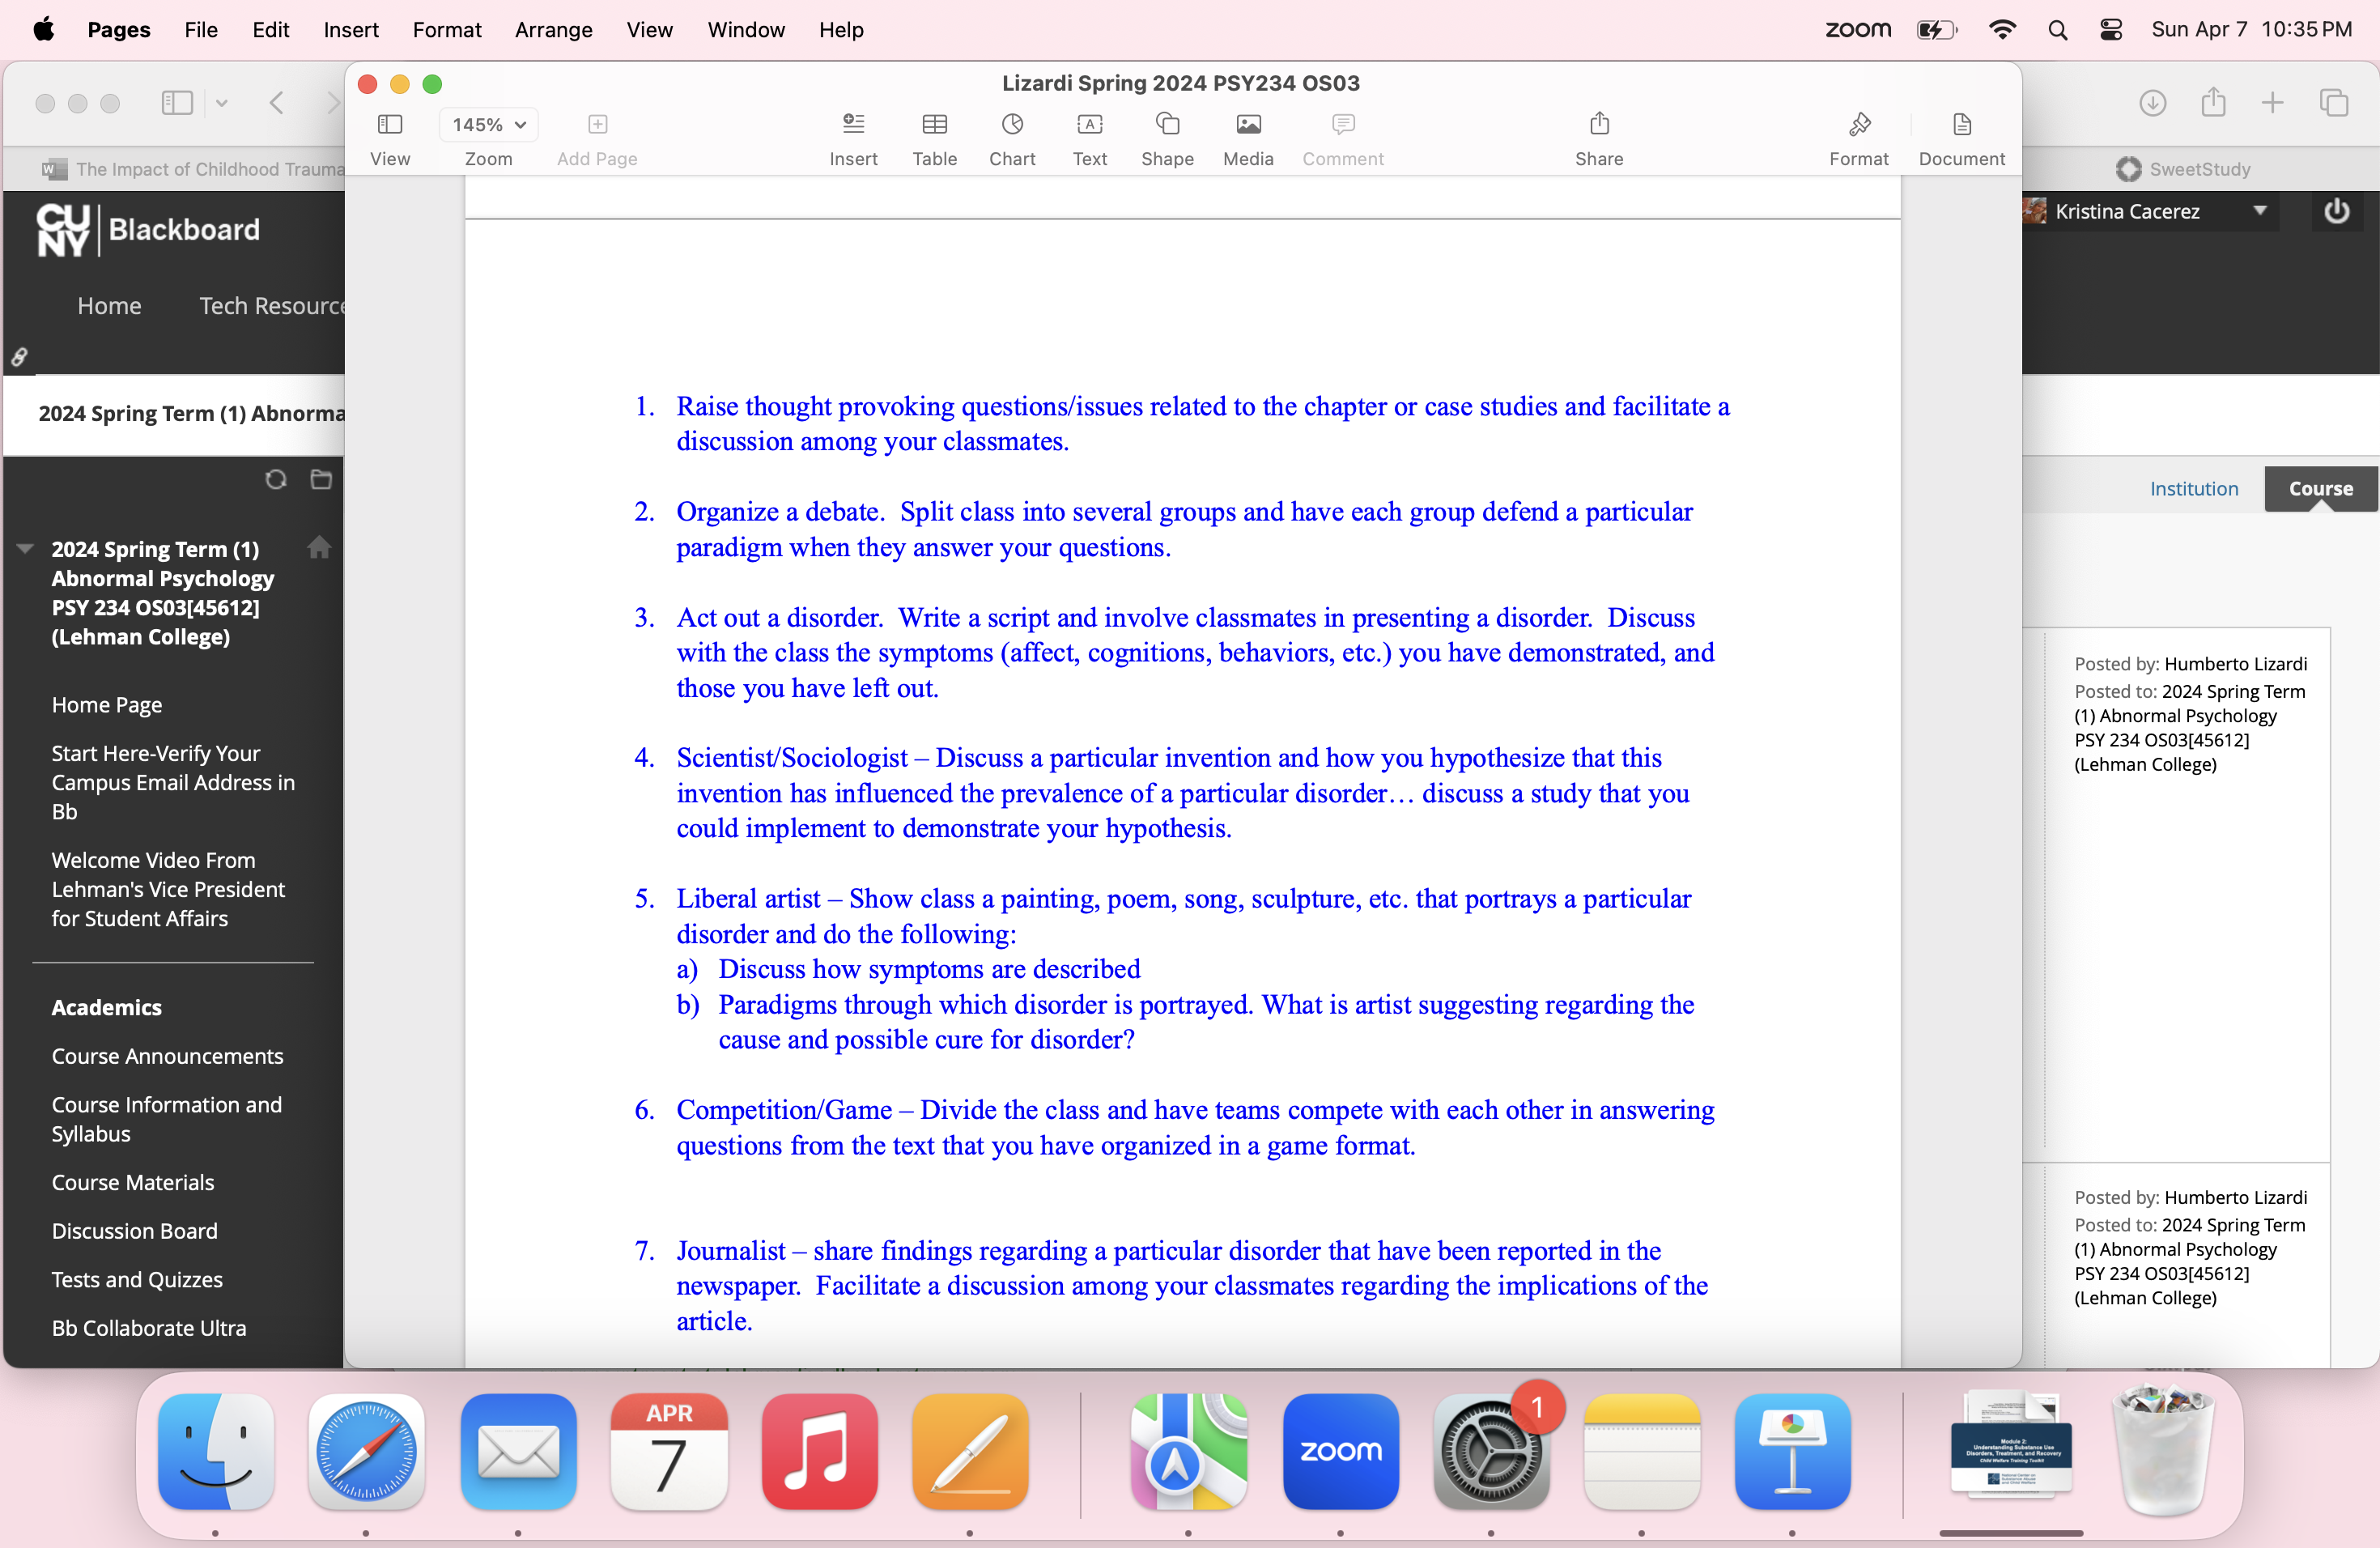Insert a Chart from the toolbar
Screen dimensions: 2380x1548
tap(1012, 138)
